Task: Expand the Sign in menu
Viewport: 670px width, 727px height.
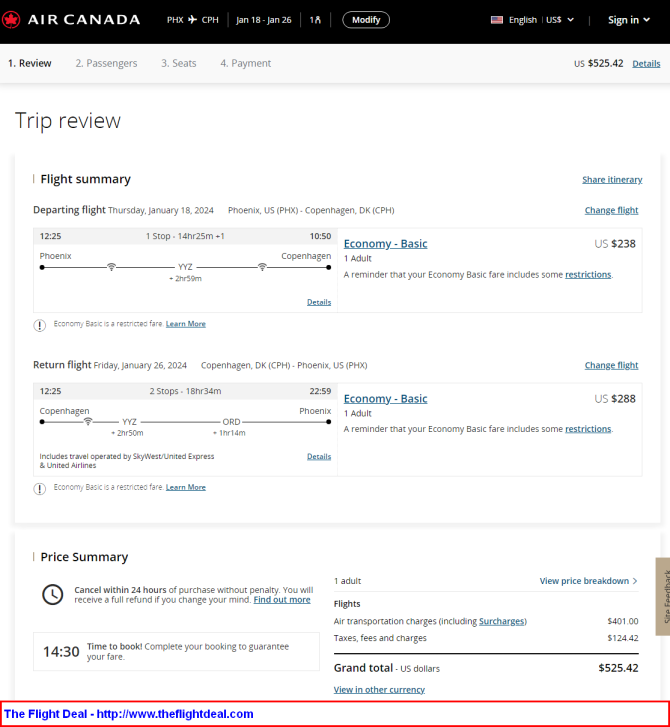Action: point(629,20)
